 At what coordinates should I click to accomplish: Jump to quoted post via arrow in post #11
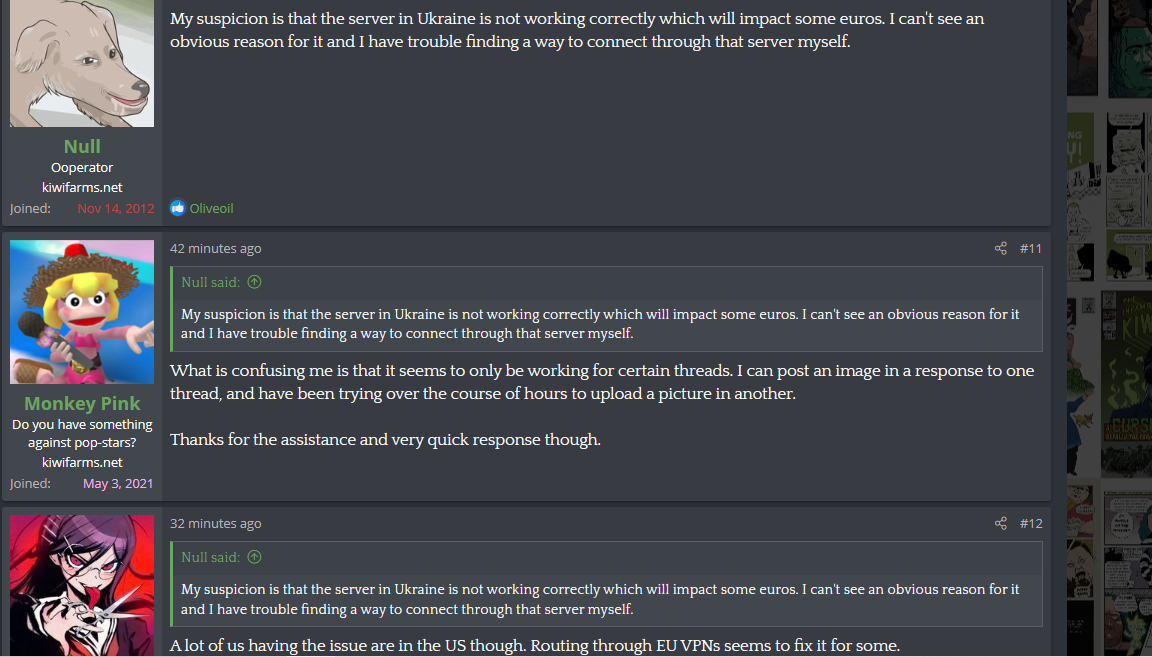pos(254,282)
